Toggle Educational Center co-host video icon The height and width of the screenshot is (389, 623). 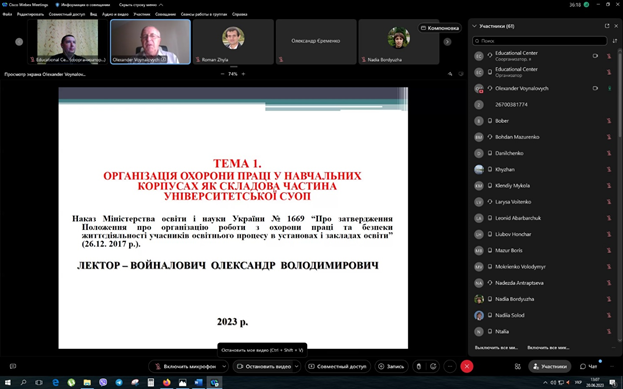coord(595,56)
